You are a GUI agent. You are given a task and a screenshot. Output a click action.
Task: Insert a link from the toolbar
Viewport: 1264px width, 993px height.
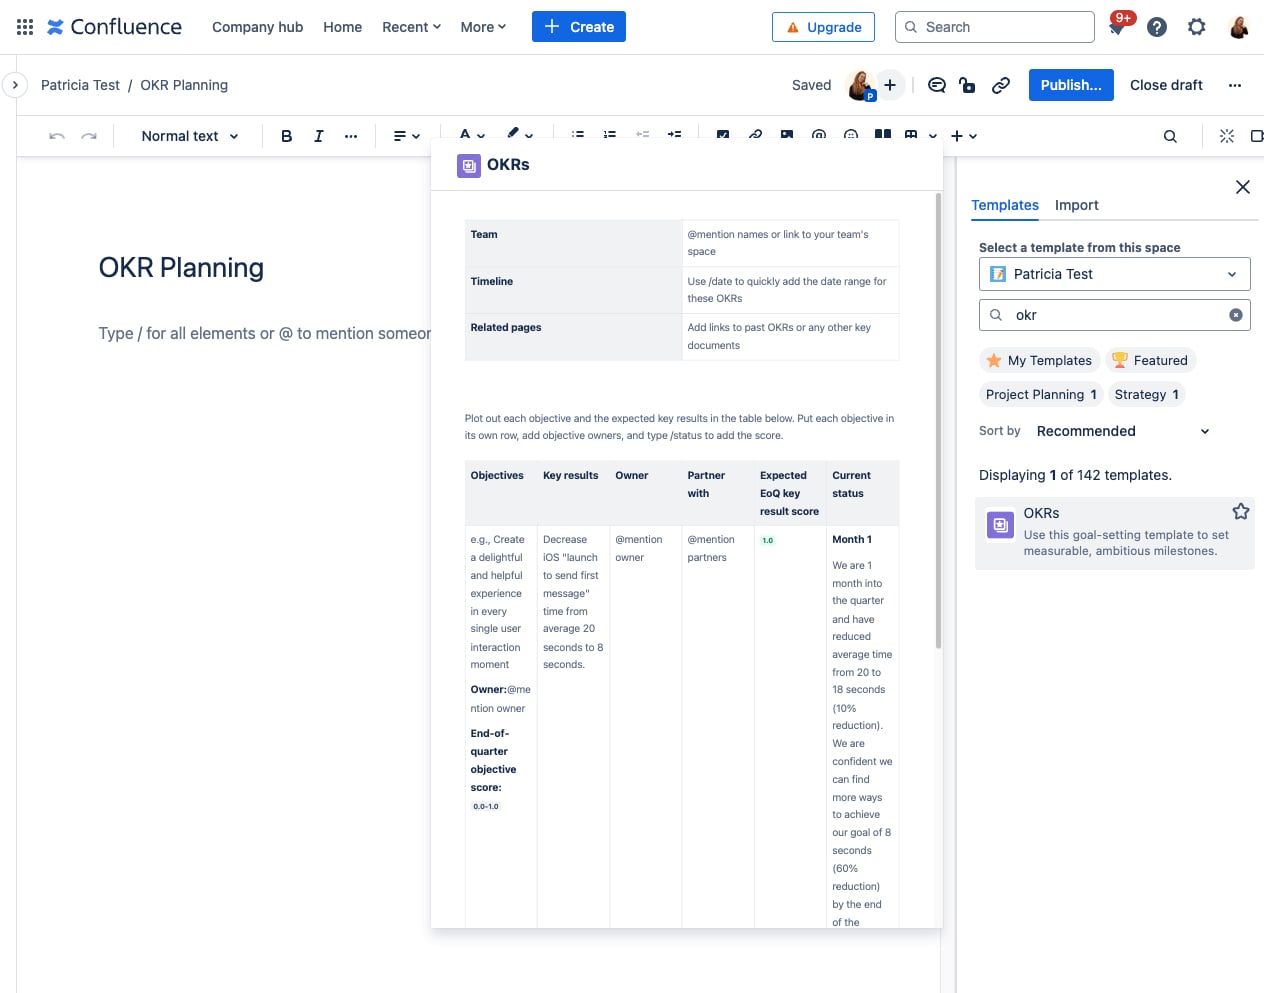(x=755, y=135)
